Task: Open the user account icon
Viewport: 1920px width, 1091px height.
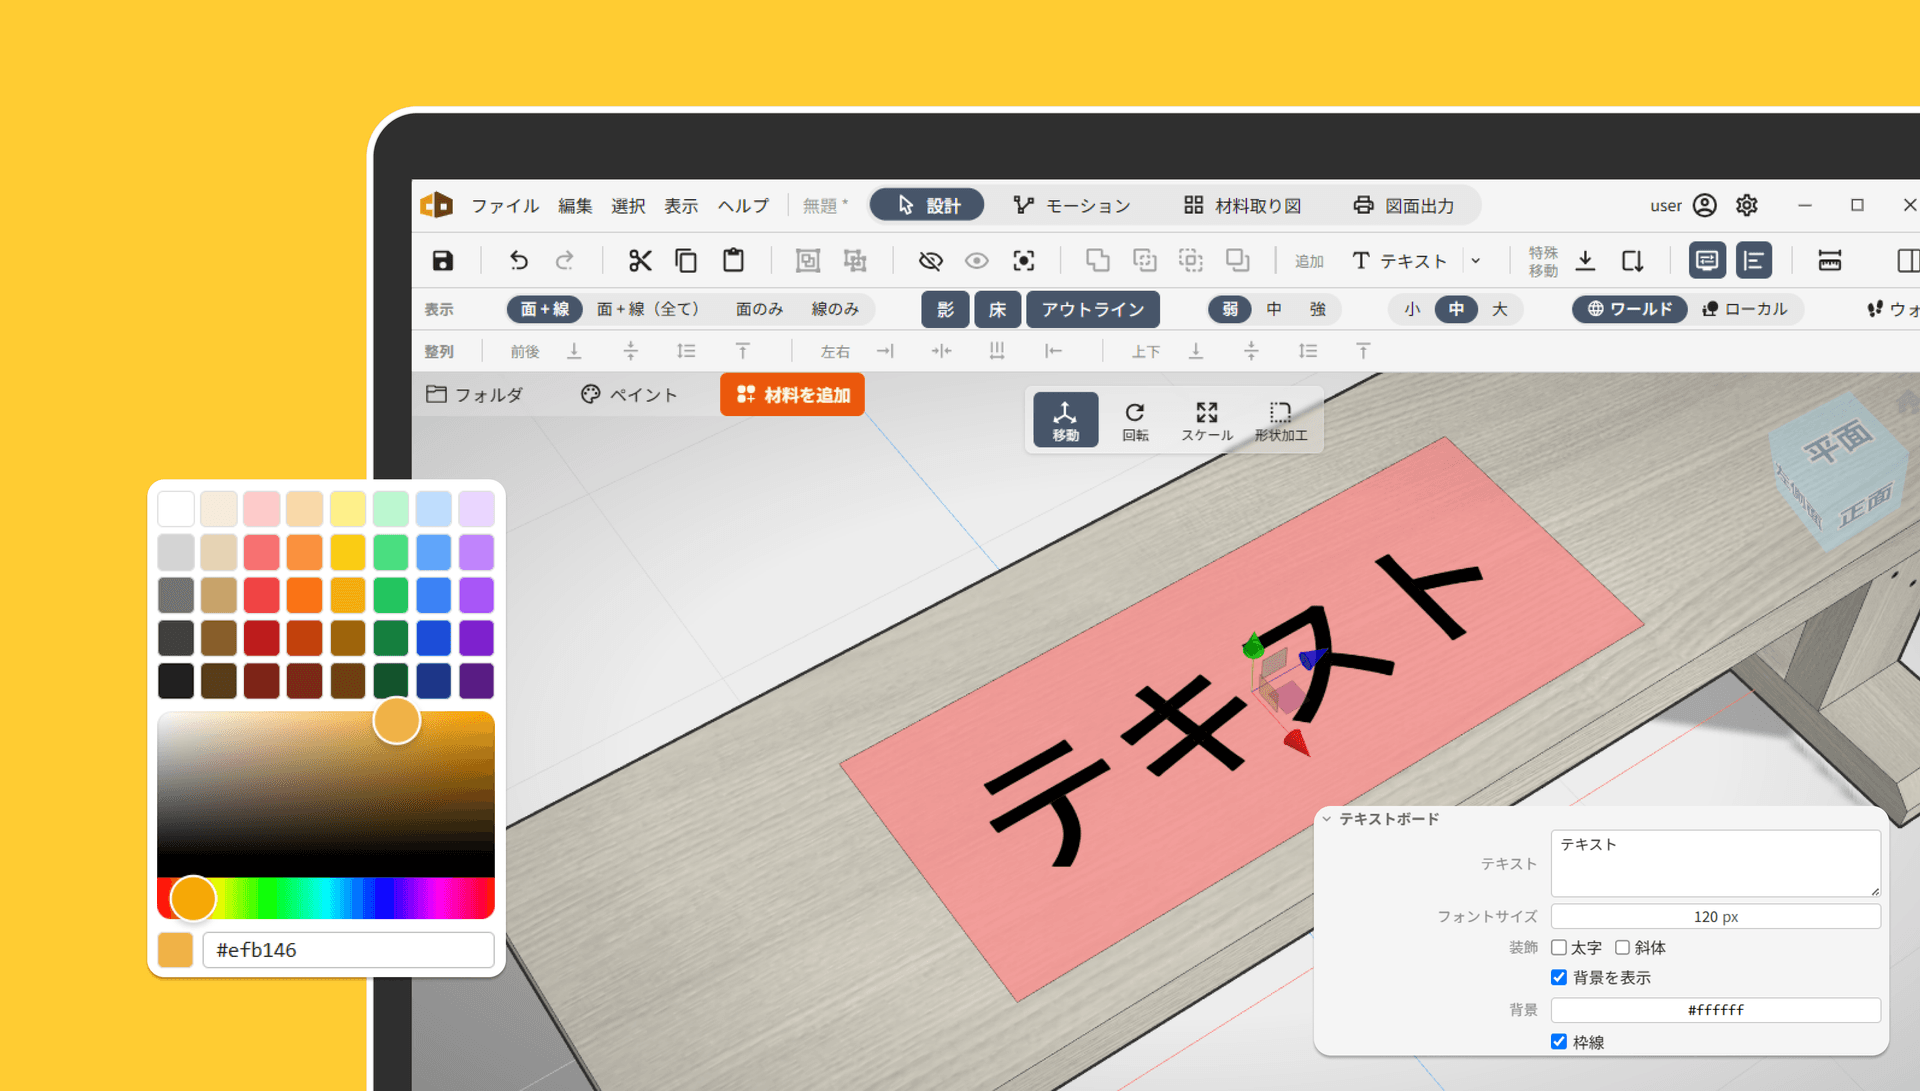Action: pos(1705,205)
